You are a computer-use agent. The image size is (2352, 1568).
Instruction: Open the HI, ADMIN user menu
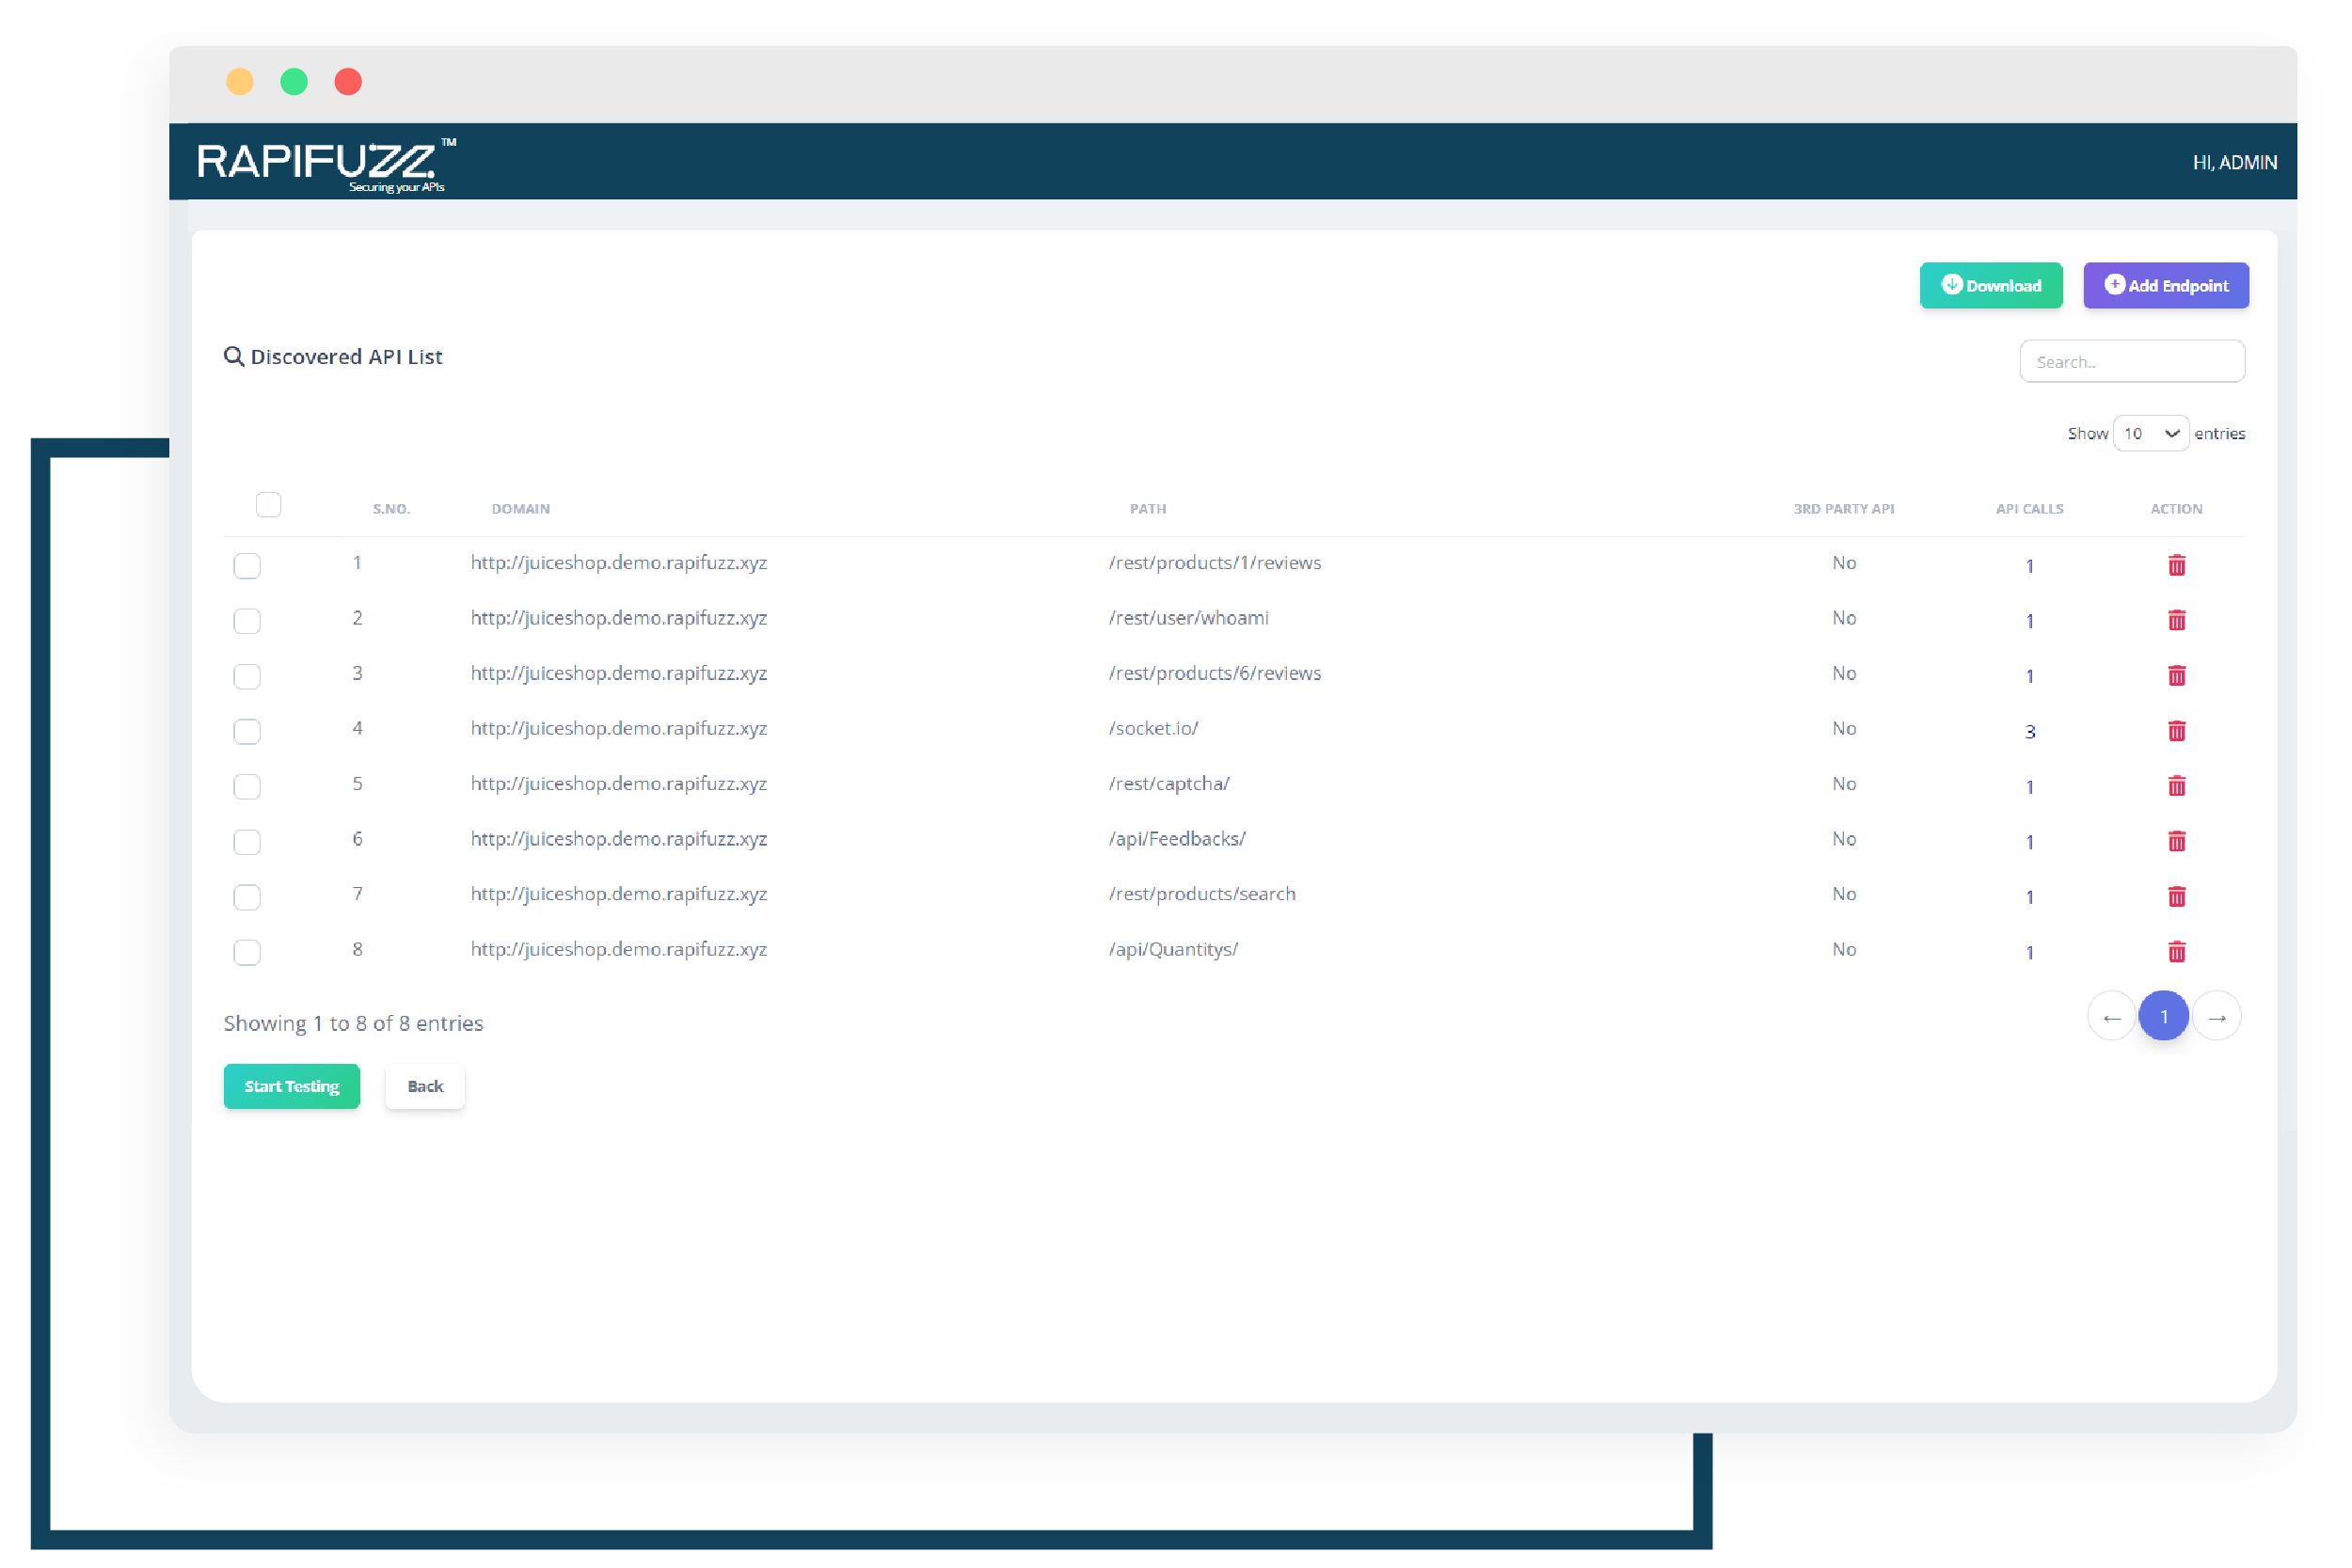tap(2234, 162)
